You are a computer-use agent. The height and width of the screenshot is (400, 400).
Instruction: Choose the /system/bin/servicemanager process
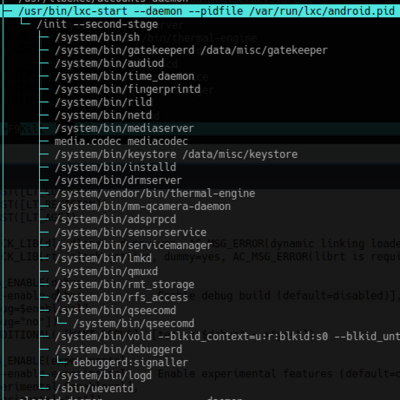click(x=134, y=245)
